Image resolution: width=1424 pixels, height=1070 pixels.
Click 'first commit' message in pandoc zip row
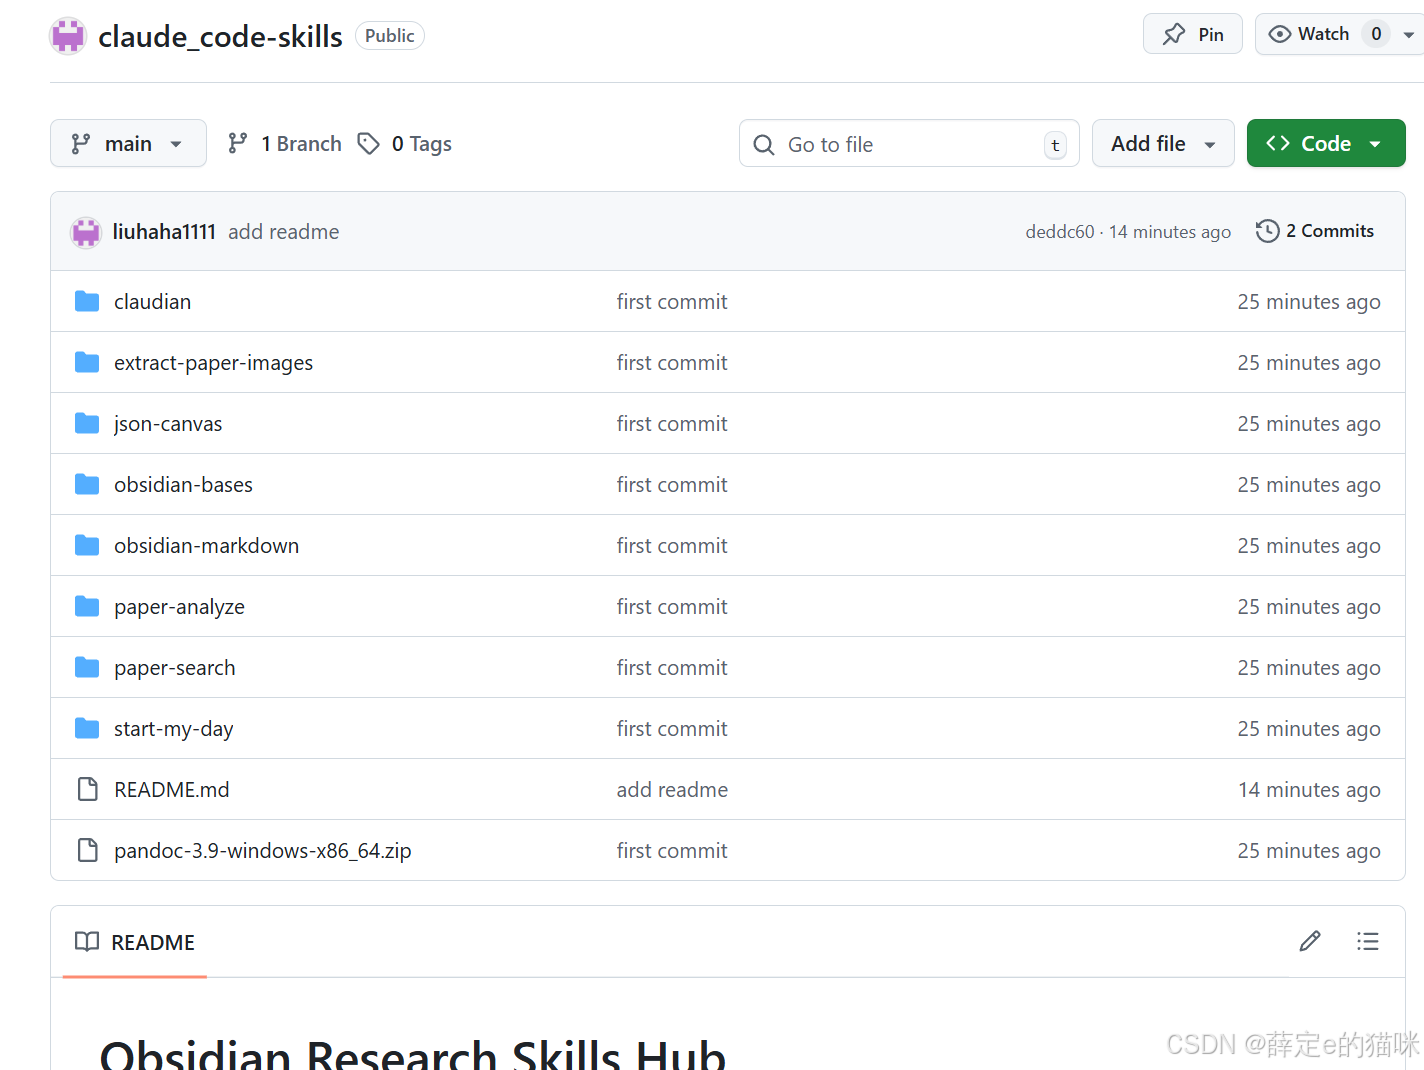click(x=672, y=851)
